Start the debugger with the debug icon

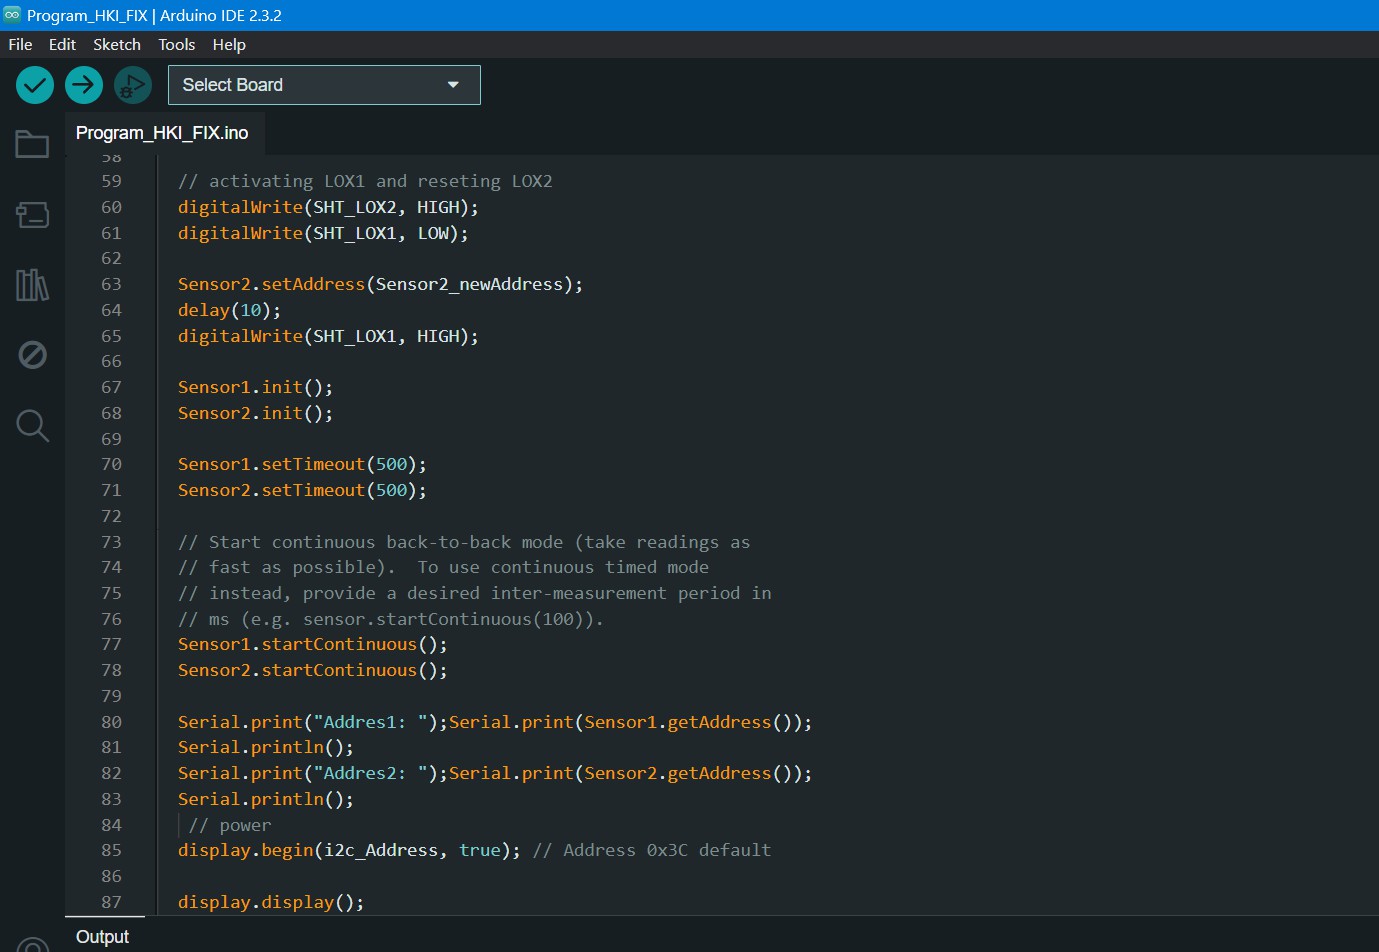132,86
